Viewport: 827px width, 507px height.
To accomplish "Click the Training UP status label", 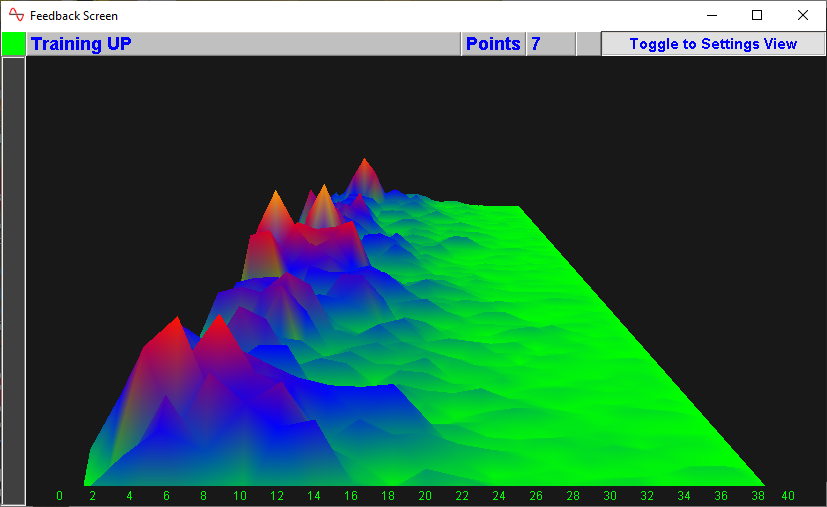I will (81, 44).
